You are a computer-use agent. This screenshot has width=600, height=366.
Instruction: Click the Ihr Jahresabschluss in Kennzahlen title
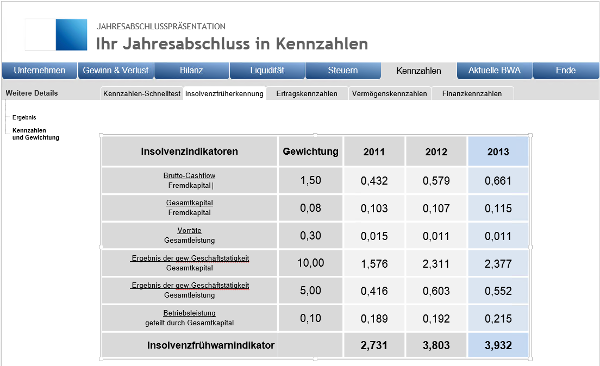(232, 44)
